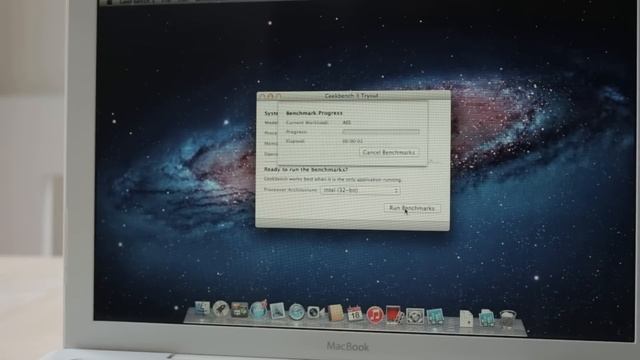
Task: Click the teal app icon left of the Dock divider
Action: pyautogui.click(x=436, y=317)
